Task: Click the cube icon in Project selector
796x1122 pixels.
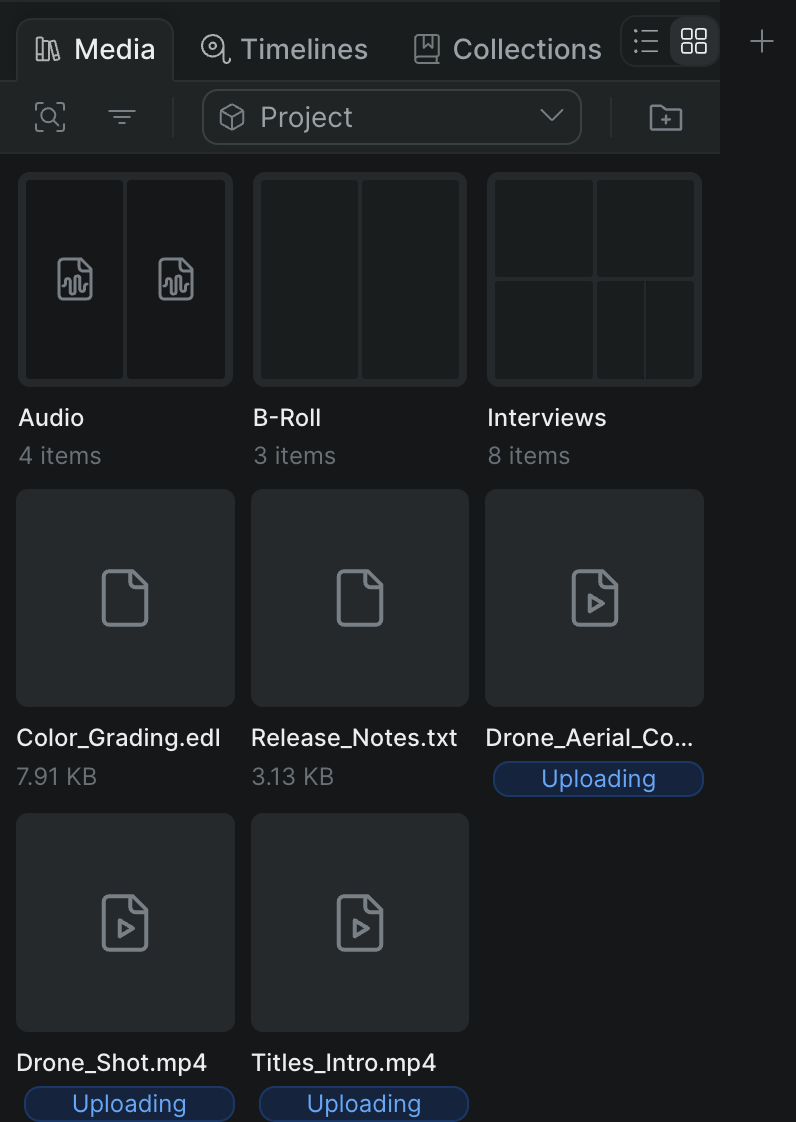Action: click(232, 117)
